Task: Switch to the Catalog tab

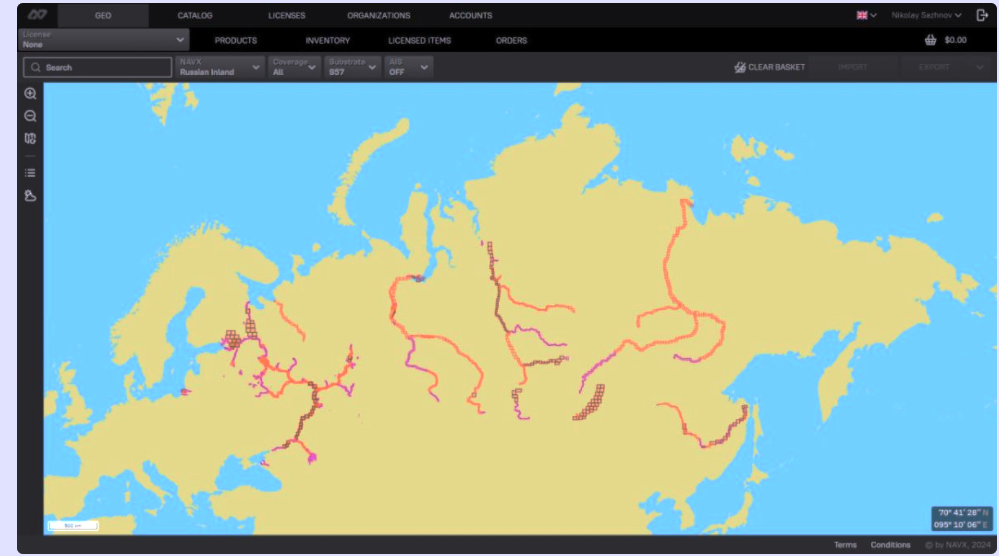Action: click(x=195, y=16)
